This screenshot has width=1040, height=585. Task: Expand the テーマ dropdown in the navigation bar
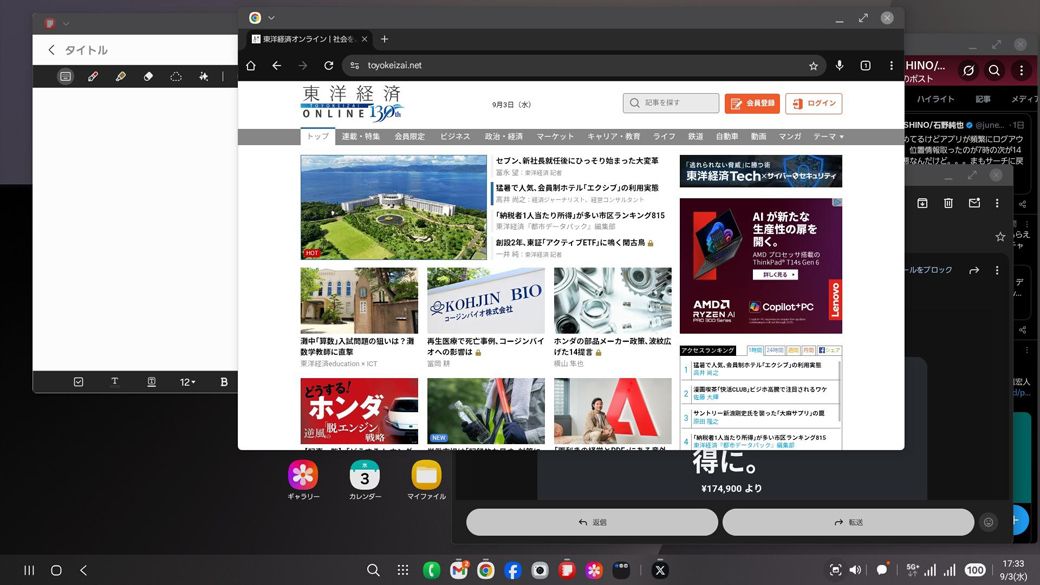click(828, 136)
